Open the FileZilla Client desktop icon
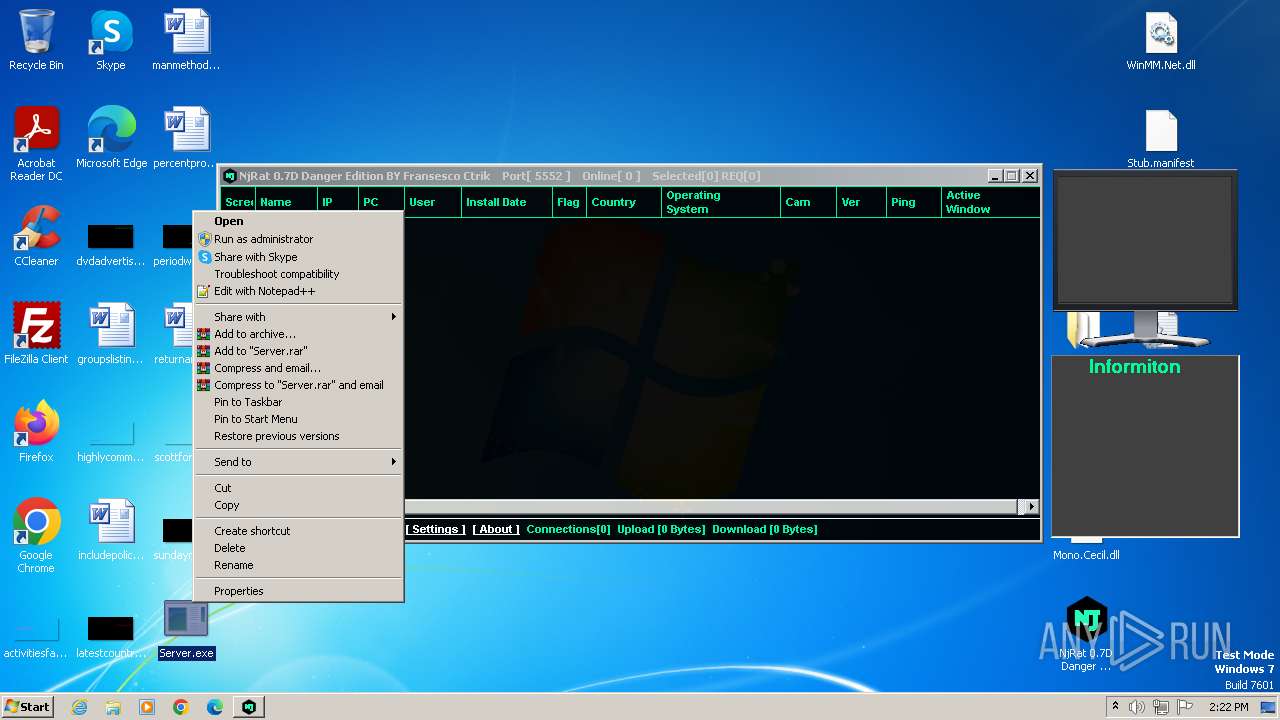 point(36,334)
